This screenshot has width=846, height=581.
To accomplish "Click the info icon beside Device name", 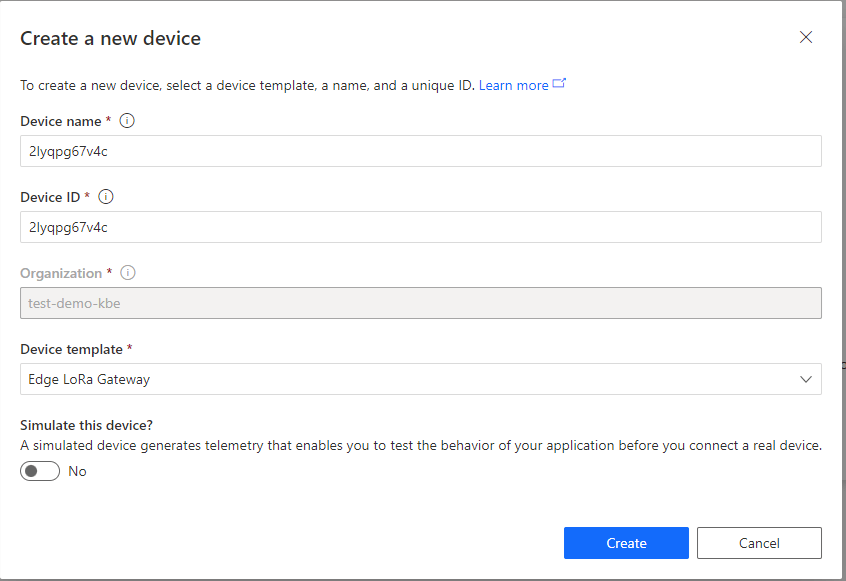I will click(127, 121).
